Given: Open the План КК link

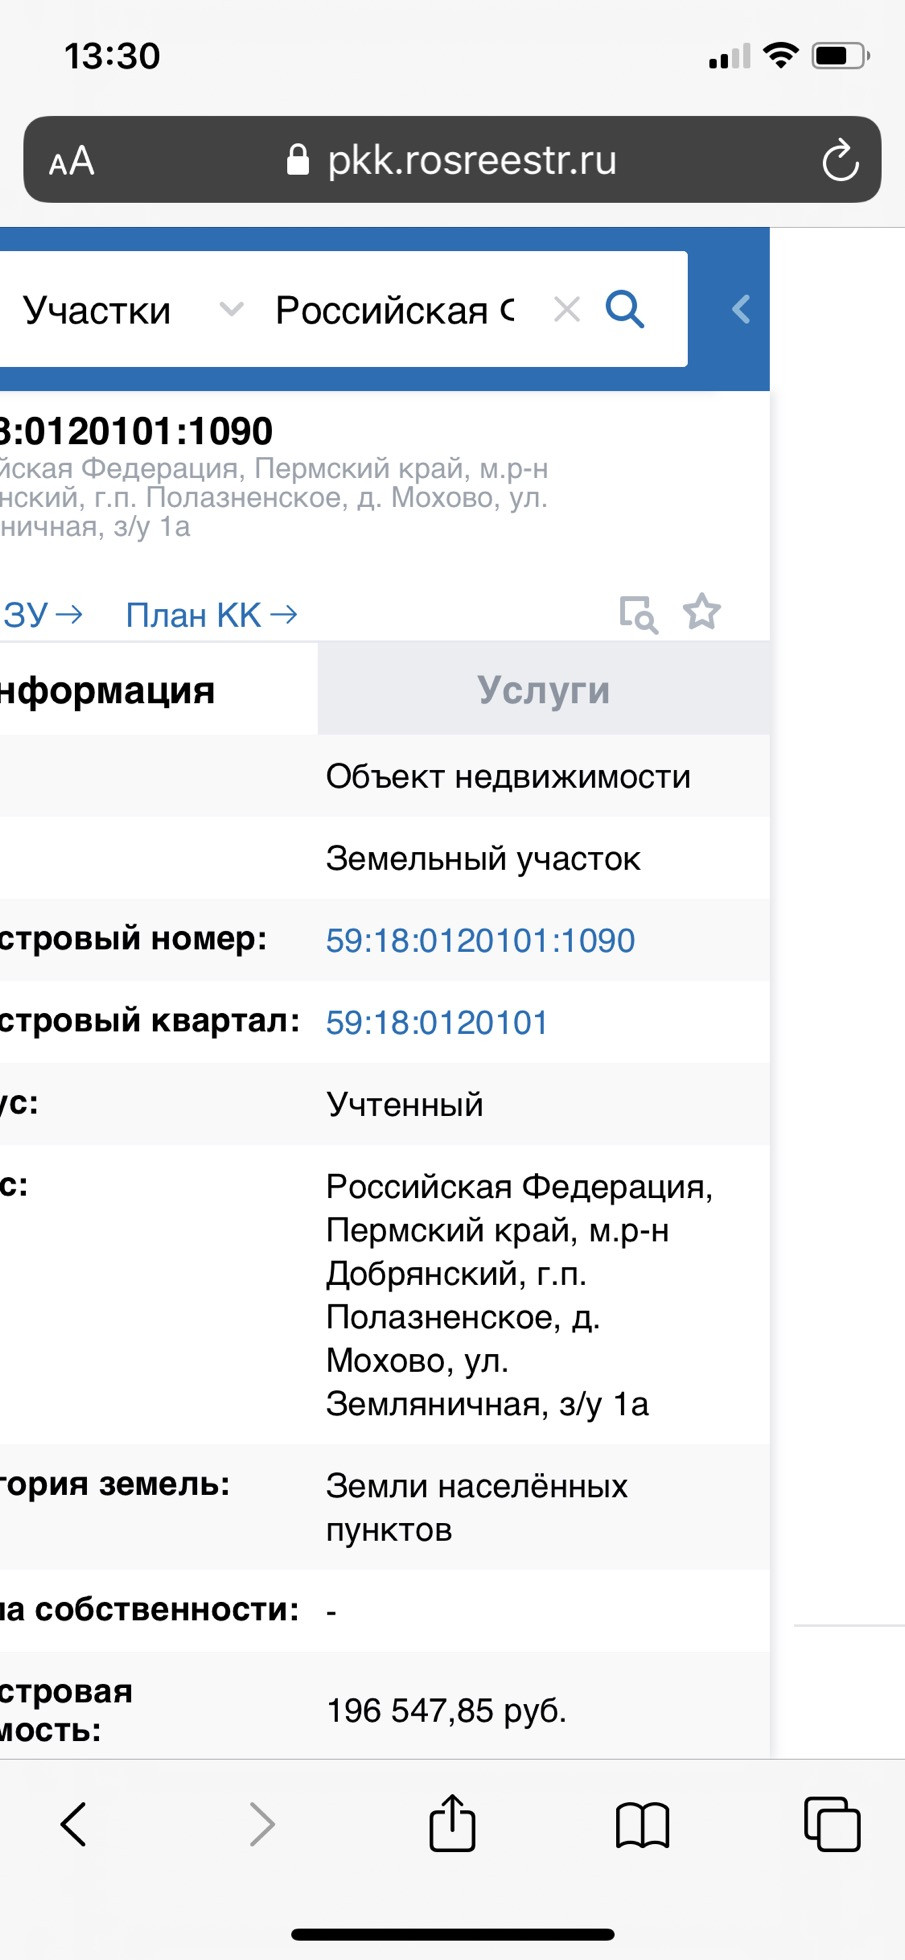Looking at the screenshot, I should pos(211,615).
